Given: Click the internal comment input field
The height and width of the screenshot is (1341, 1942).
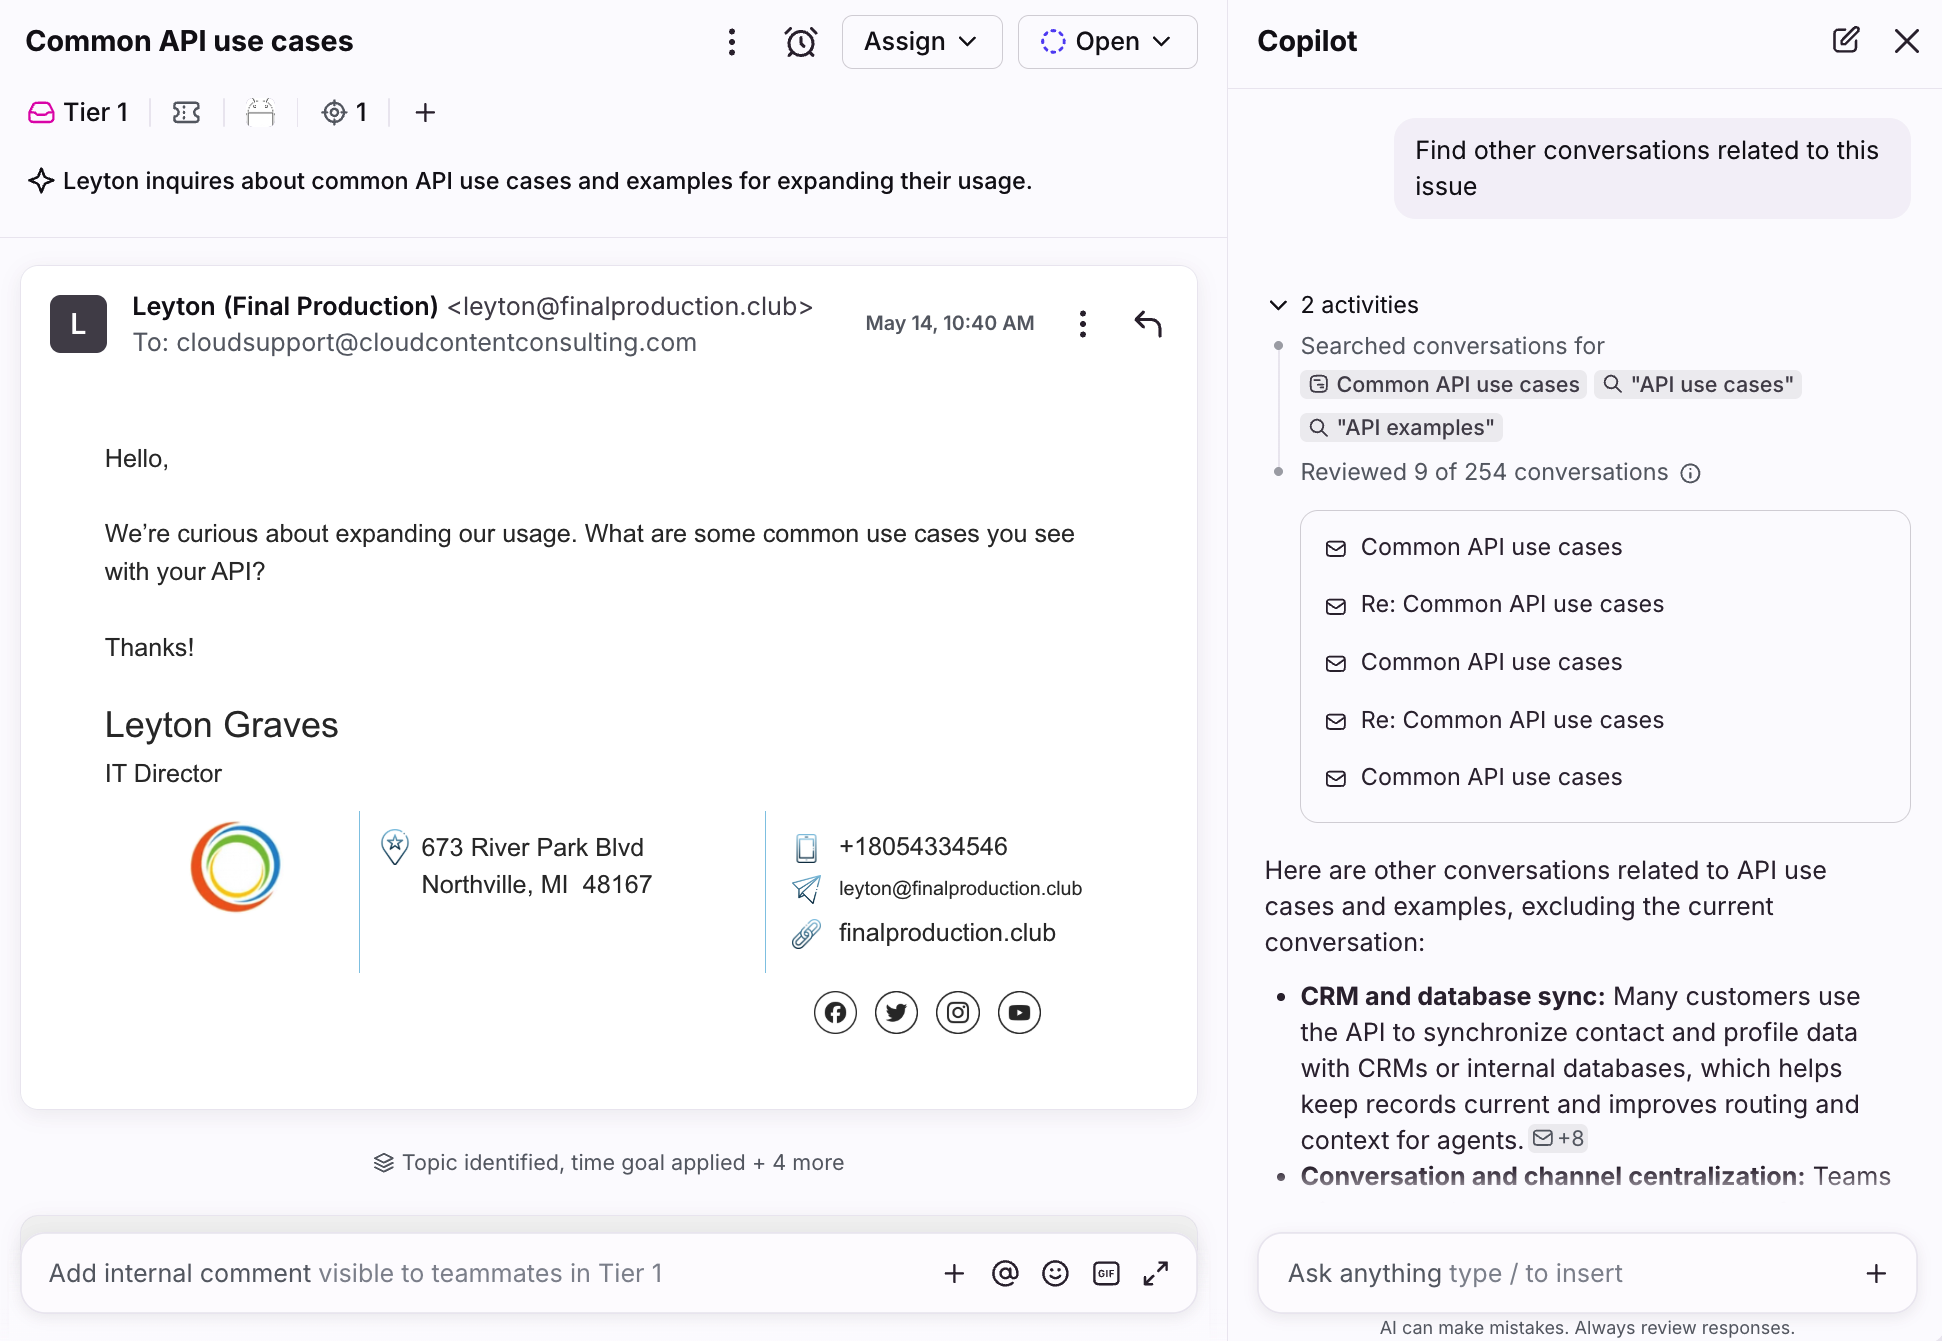Looking at the screenshot, I should pyautogui.click(x=480, y=1273).
